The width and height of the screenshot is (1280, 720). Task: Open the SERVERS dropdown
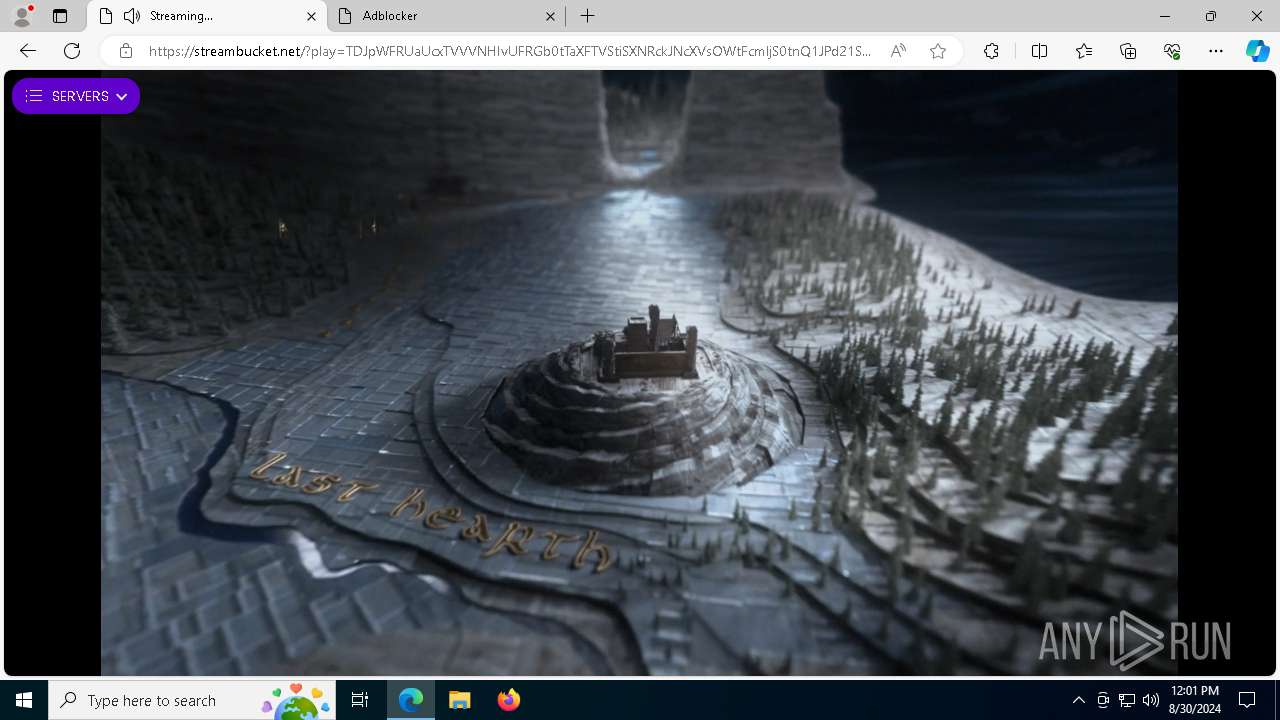(x=76, y=96)
